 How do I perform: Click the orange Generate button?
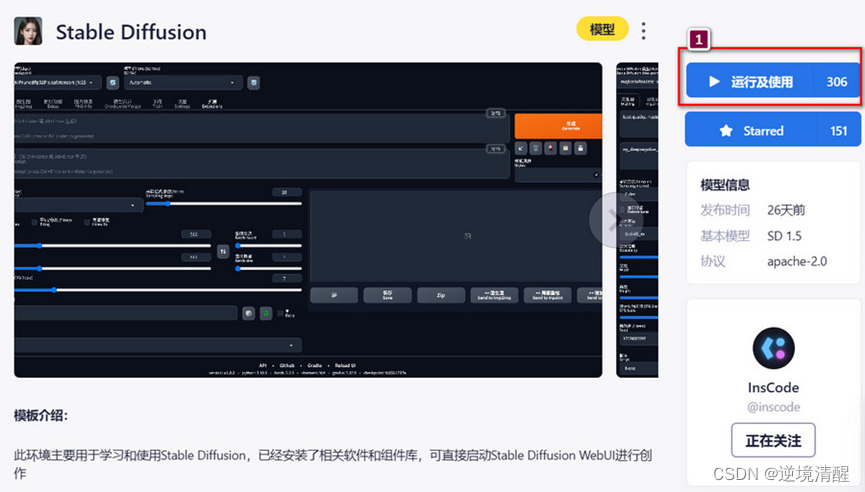click(x=558, y=126)
